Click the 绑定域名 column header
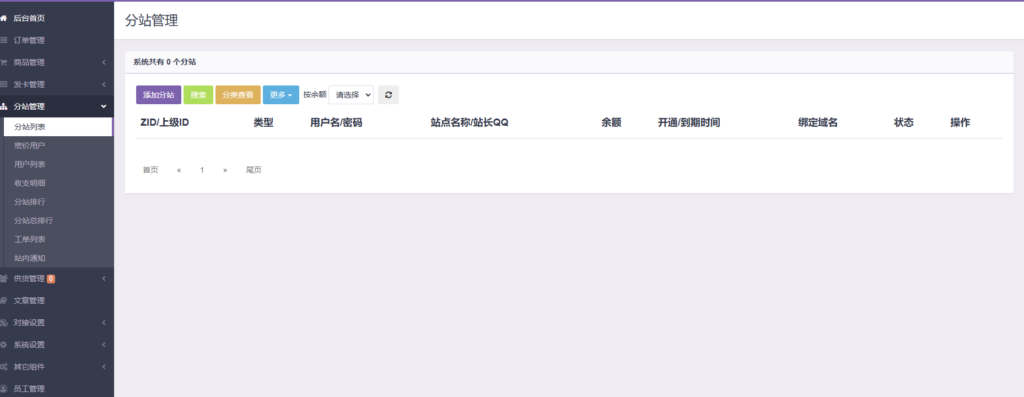Screen dimensions: 1024x397 (818, 123)
